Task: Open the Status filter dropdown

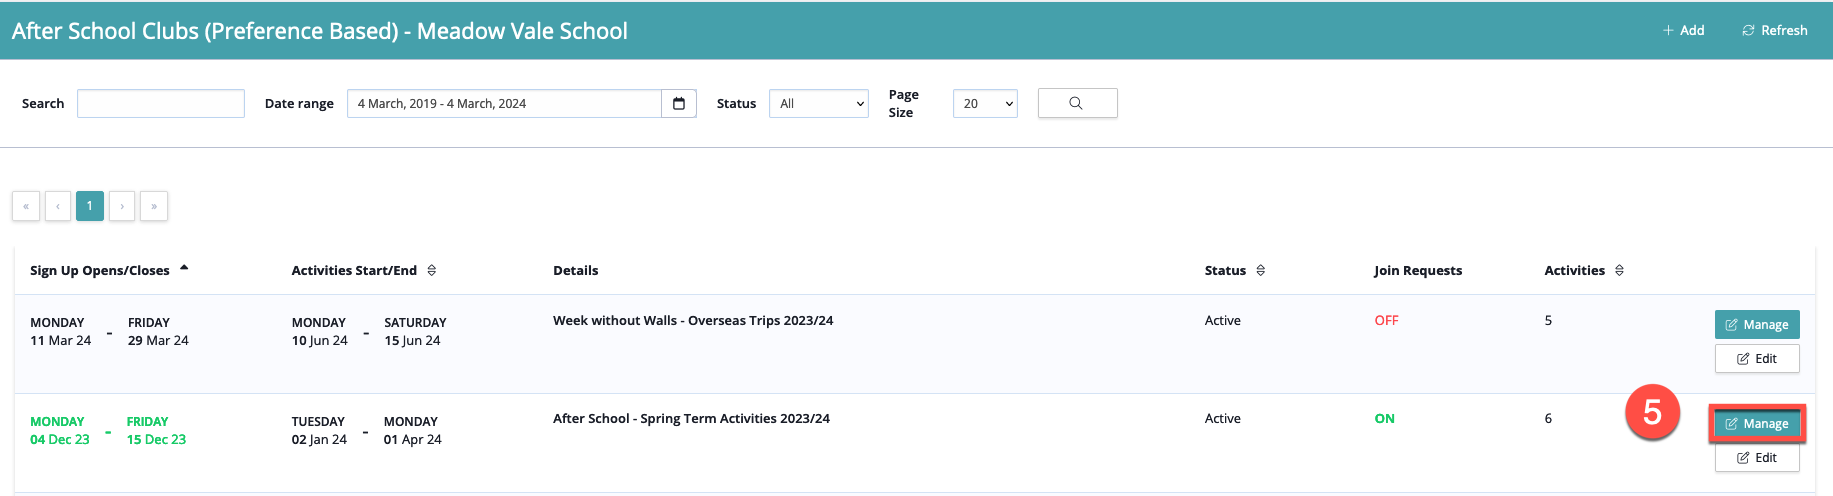Action: [x=818, y=103]
